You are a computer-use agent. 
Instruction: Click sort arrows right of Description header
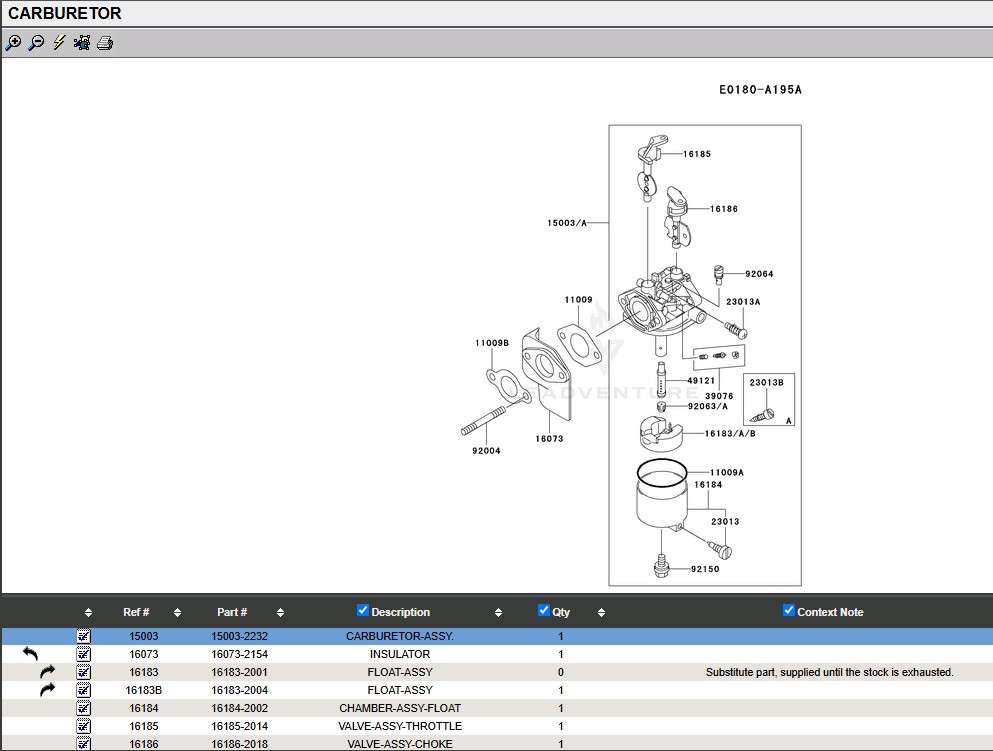click(498, 612)
